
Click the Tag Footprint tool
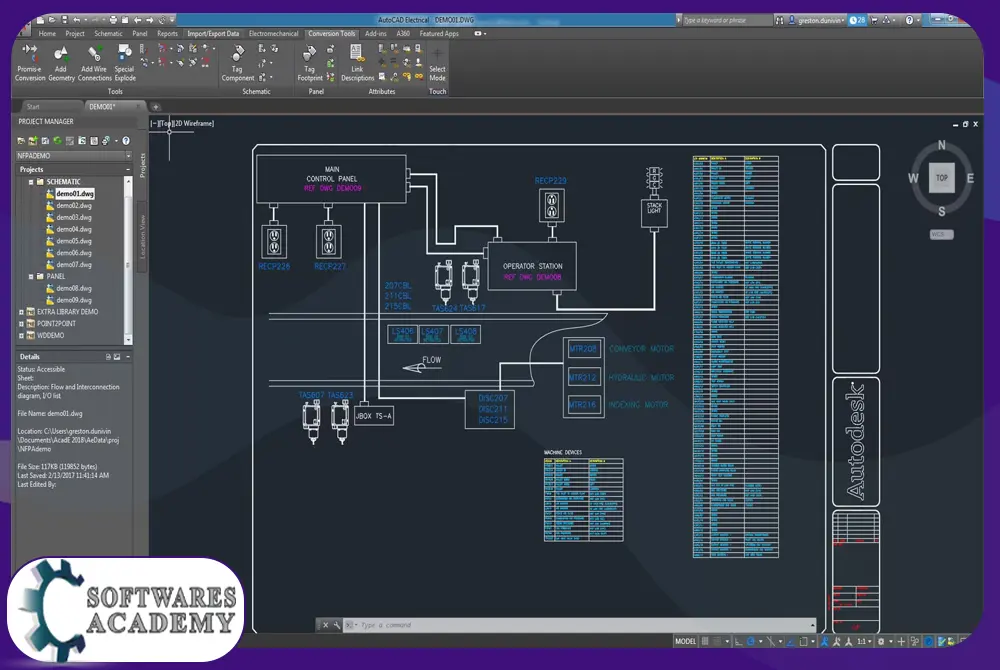tap(310, 62)
